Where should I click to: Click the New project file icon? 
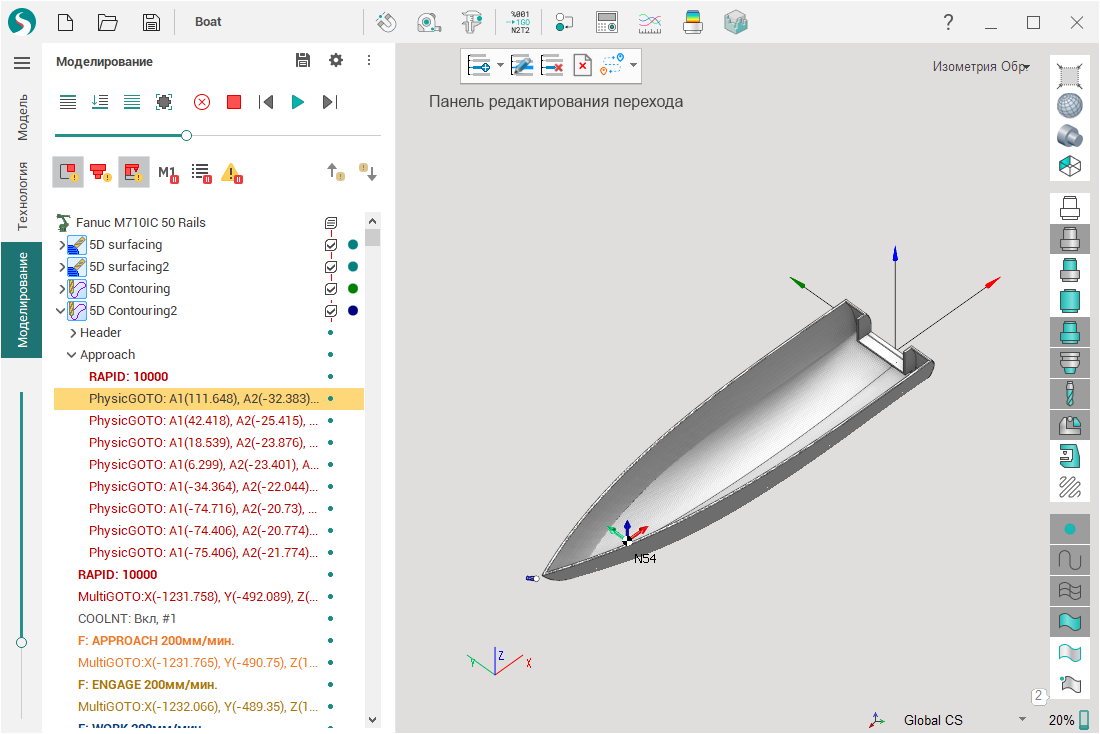click(65, 22)
